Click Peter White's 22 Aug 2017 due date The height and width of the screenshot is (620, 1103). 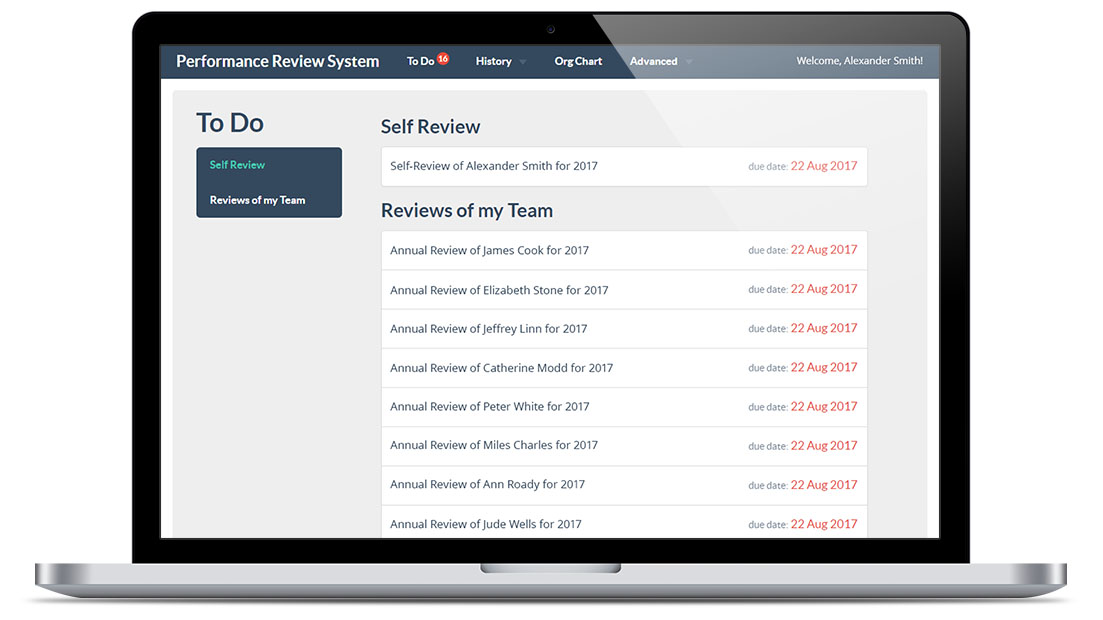[824, 407]
